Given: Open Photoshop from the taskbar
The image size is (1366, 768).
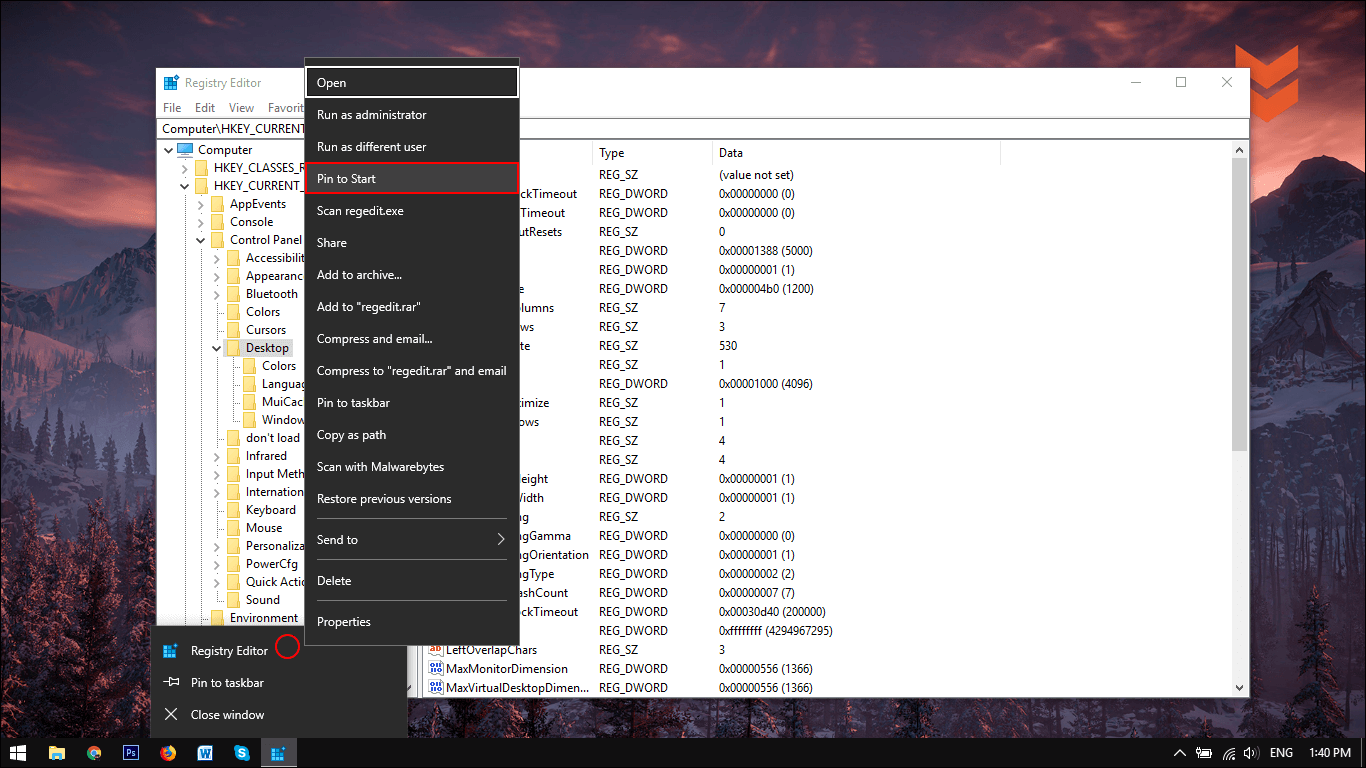Looking at the screenshot, I should pos(131,753).
